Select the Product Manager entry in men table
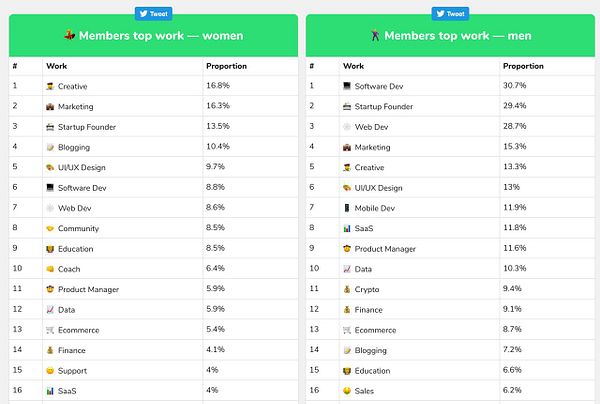600x404 pixels. 385,249
